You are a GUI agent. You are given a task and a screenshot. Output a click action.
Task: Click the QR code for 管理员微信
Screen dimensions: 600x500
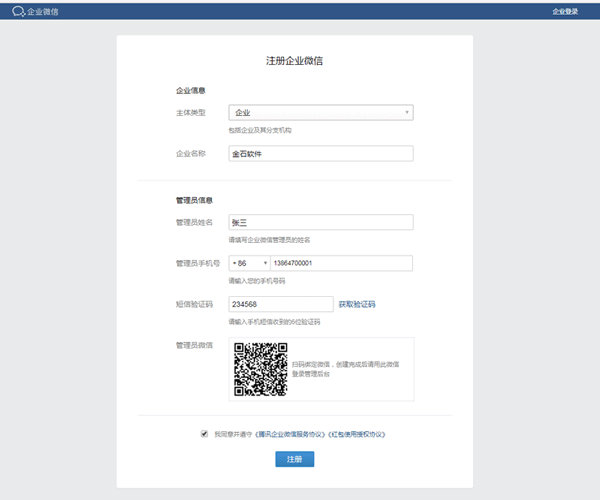pyautogui.click(x=261, y=369)
